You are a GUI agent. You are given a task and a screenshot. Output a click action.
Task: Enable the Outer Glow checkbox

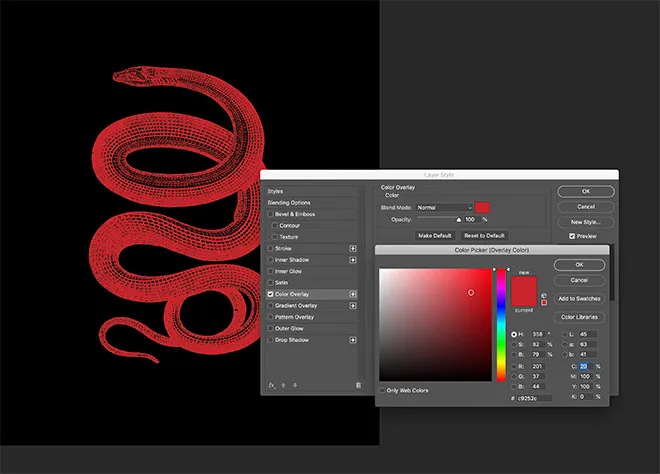click(x=271, y=328)
